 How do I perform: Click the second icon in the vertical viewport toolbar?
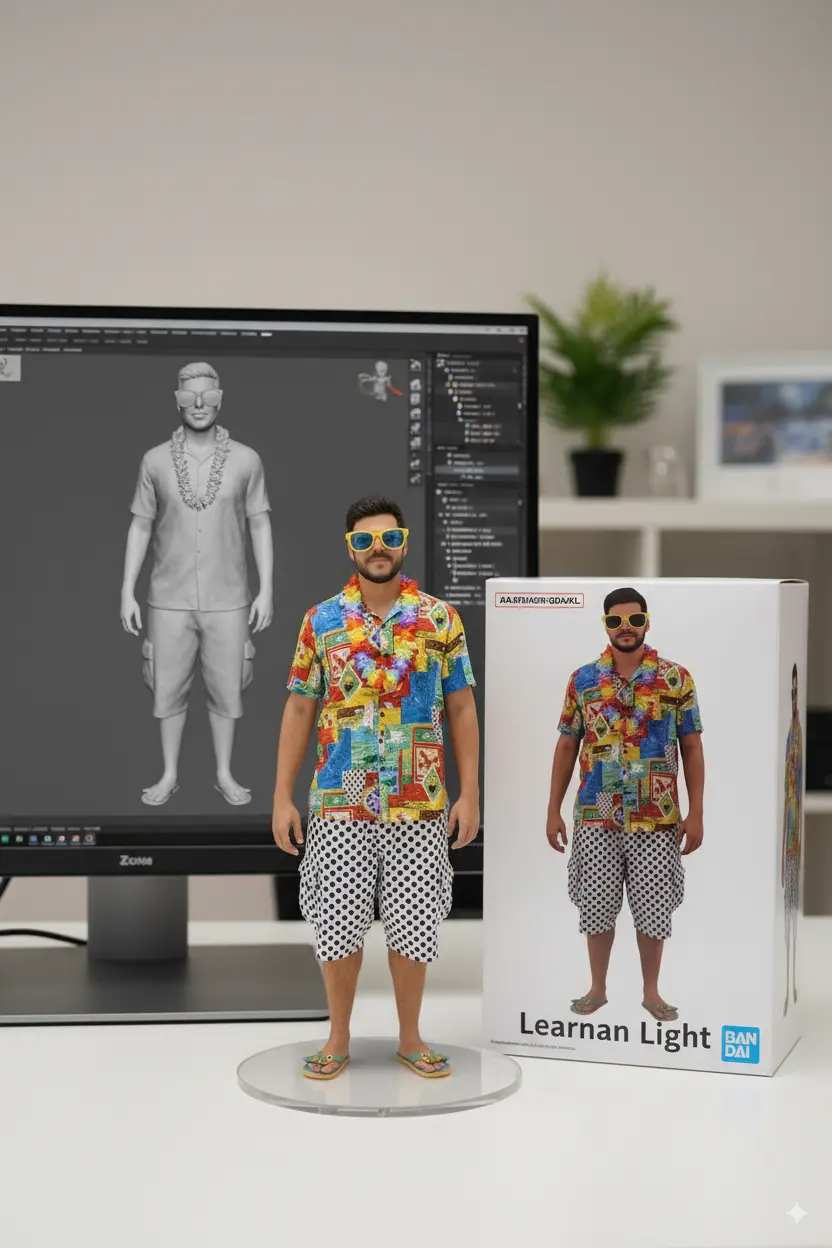pyautogui.click(x=415, y=384)
